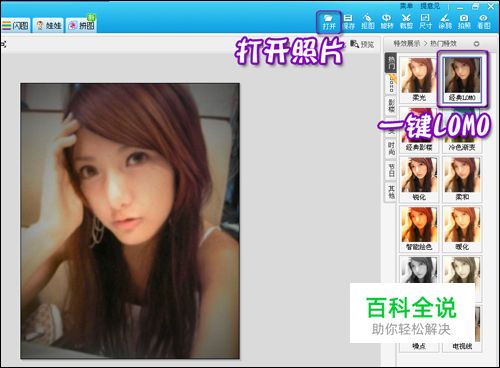Select the 影楼 effects side tab
The width and height of the screenshot is (500, 368).
pos(391,105)
